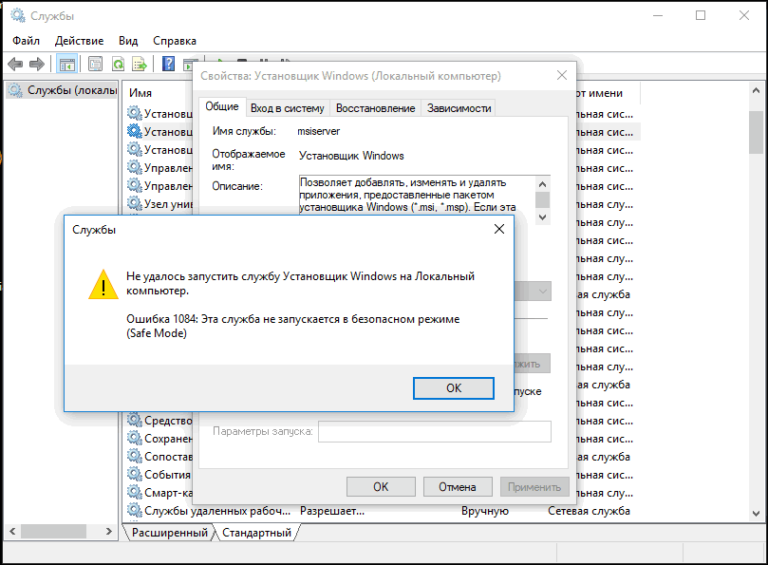768x565 pixels.
Task: Click the gear icon of second Управлен row
Action: point(134,186)
